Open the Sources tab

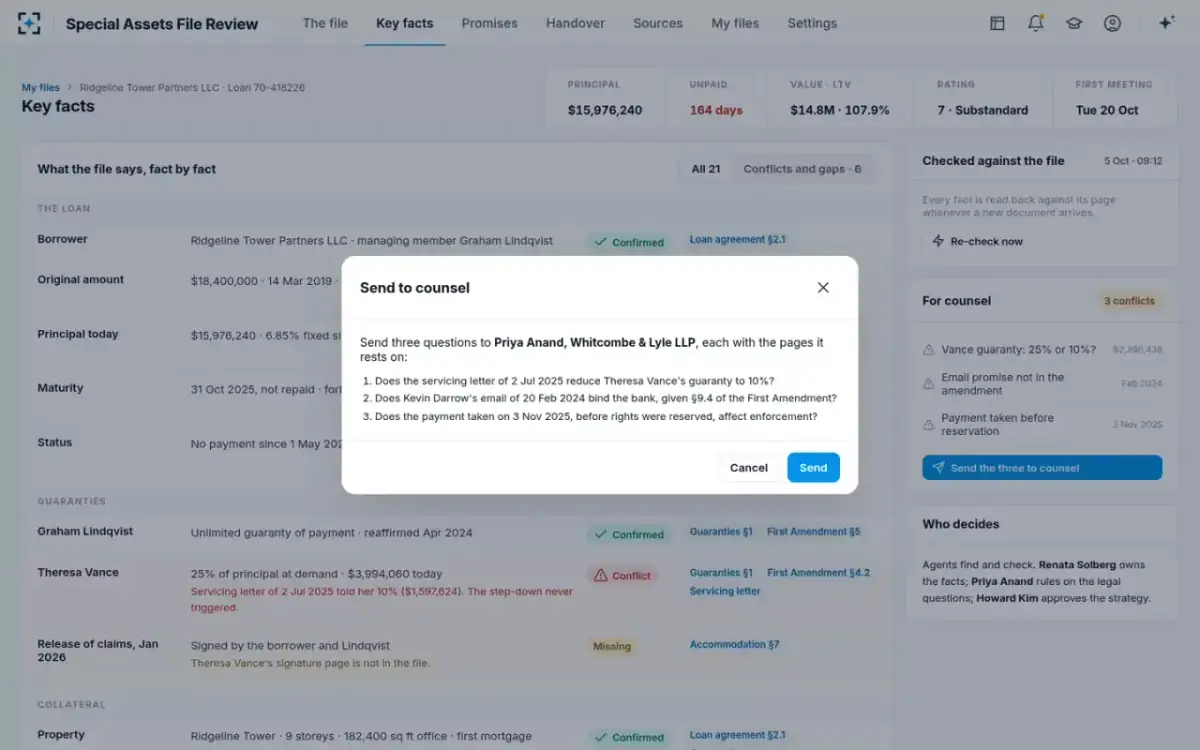tap(658, 23)
